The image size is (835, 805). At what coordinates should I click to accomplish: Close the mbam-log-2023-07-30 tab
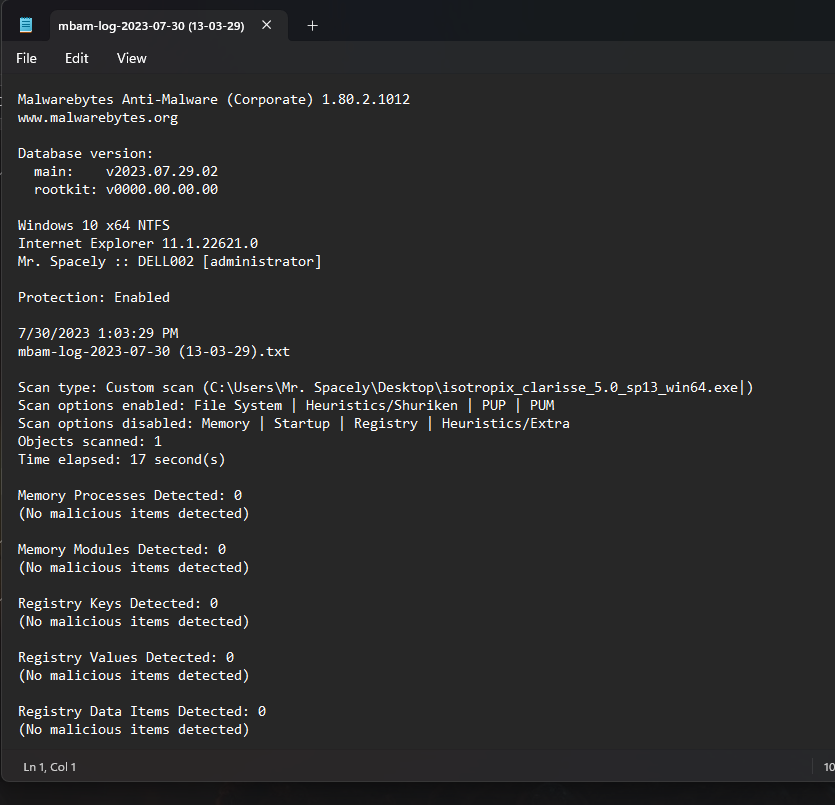[x=267, y=25]
